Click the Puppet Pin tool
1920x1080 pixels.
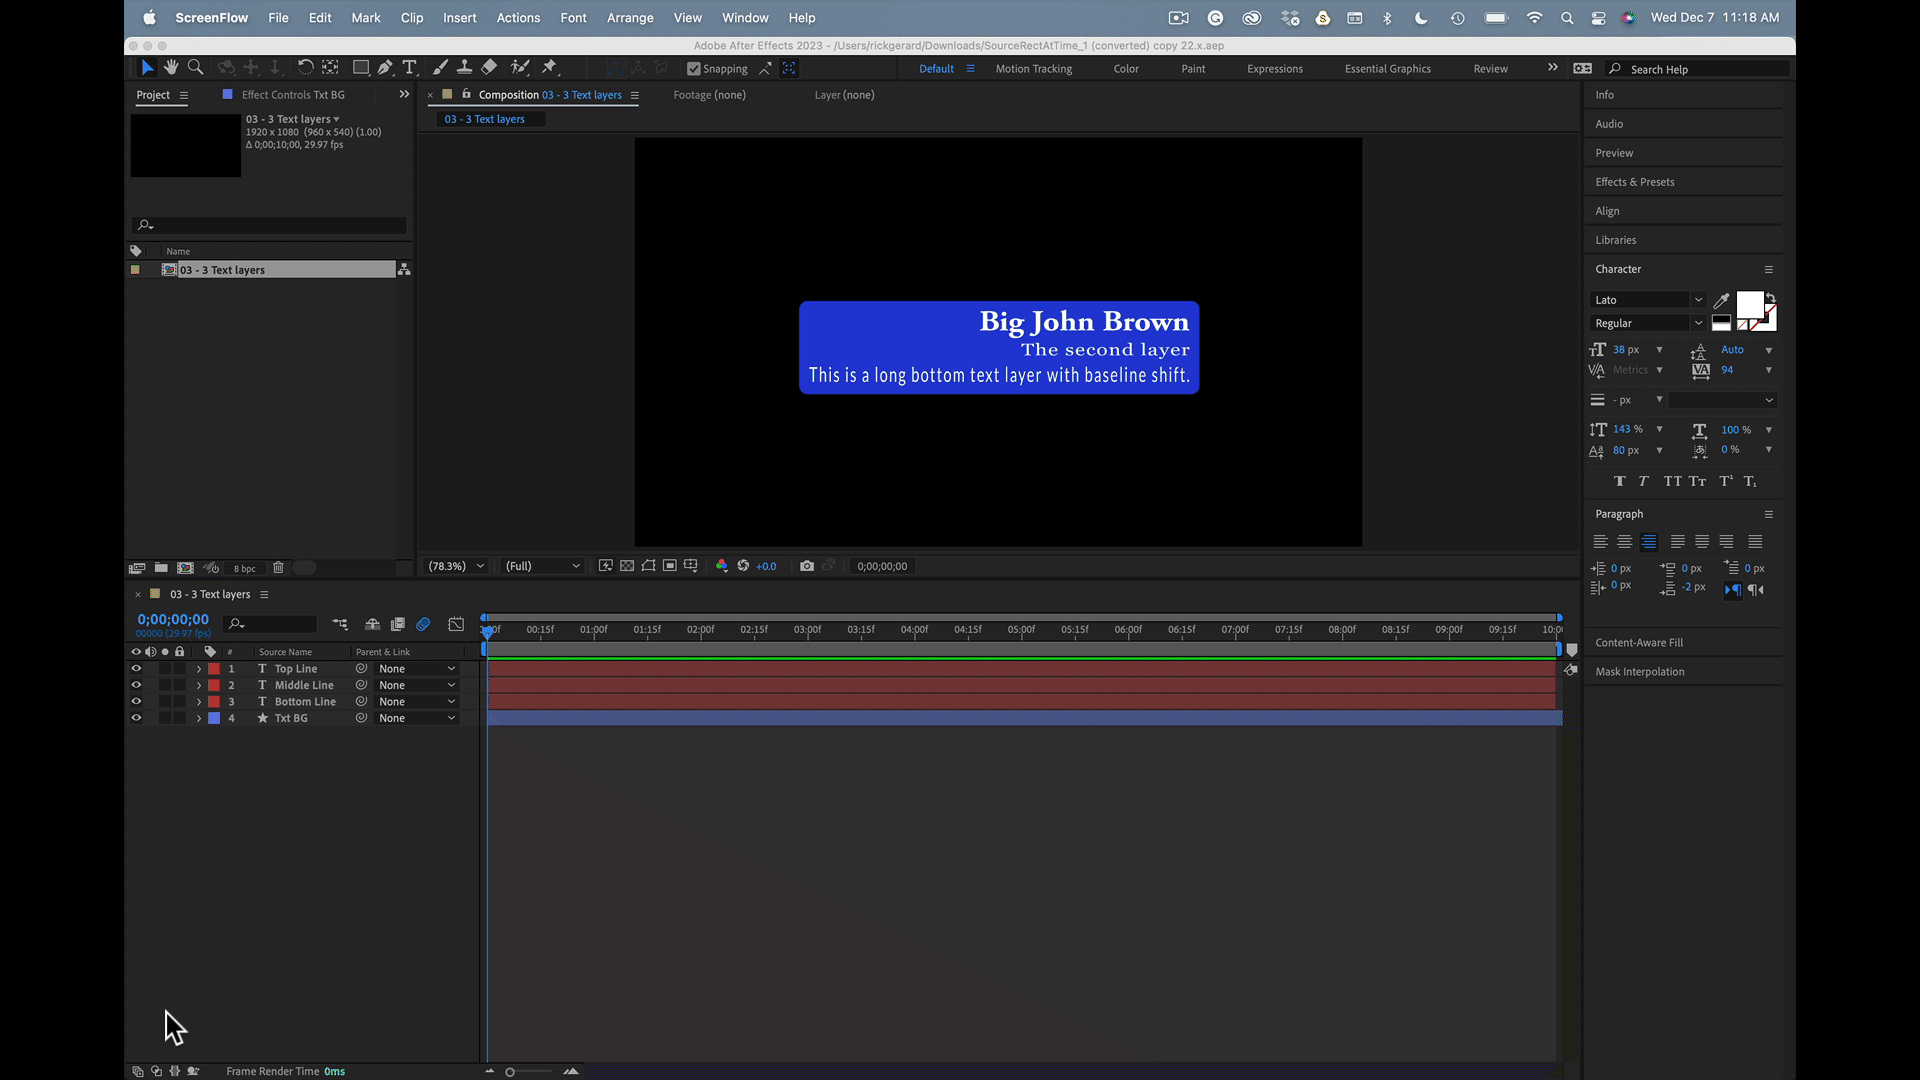549,67
